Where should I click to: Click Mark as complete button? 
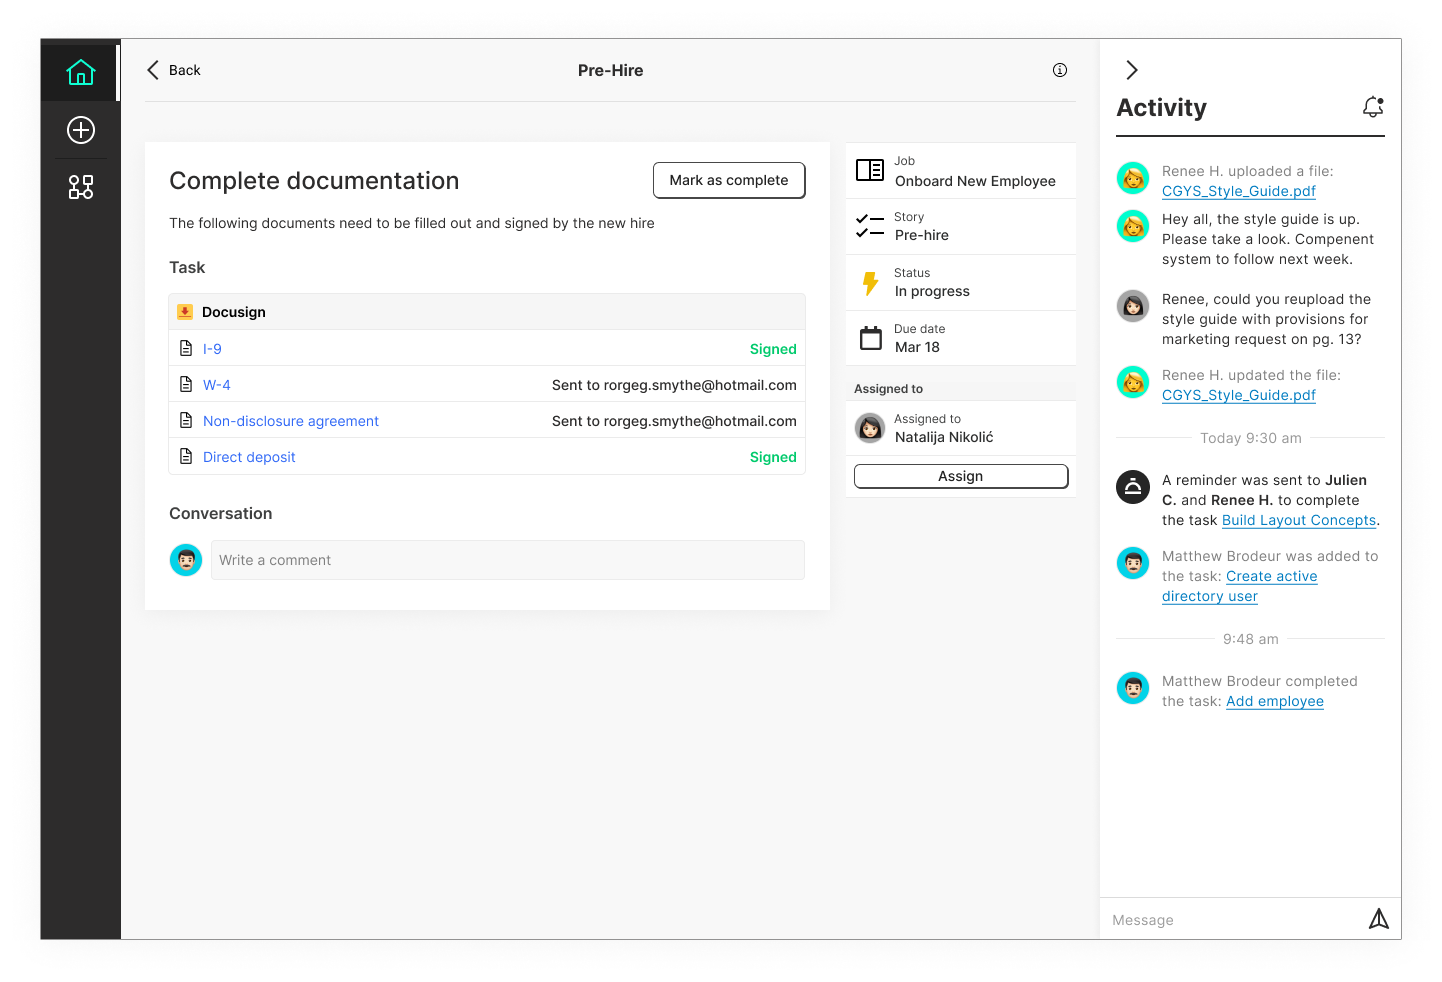coord(729,180)
